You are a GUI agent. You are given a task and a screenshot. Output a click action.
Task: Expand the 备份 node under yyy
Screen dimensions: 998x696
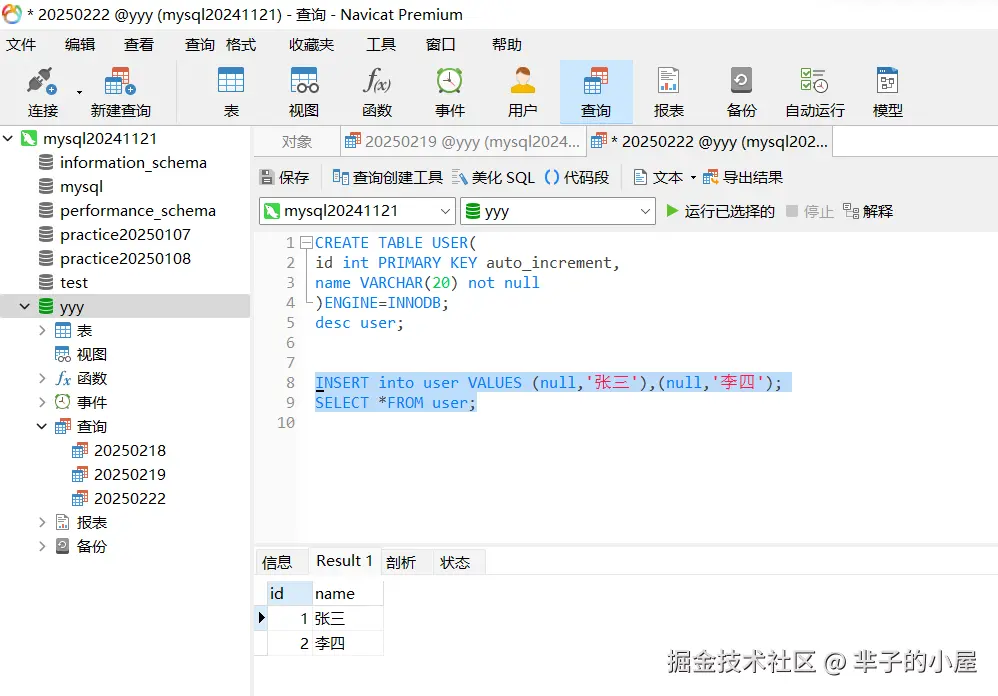point(42,546)
